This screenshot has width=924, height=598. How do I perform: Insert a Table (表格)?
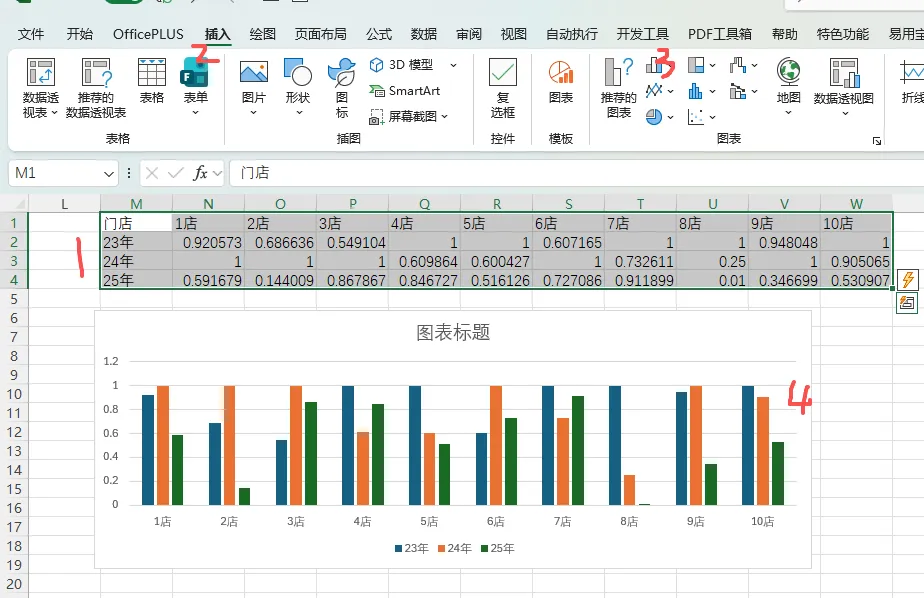pos(151,81)
